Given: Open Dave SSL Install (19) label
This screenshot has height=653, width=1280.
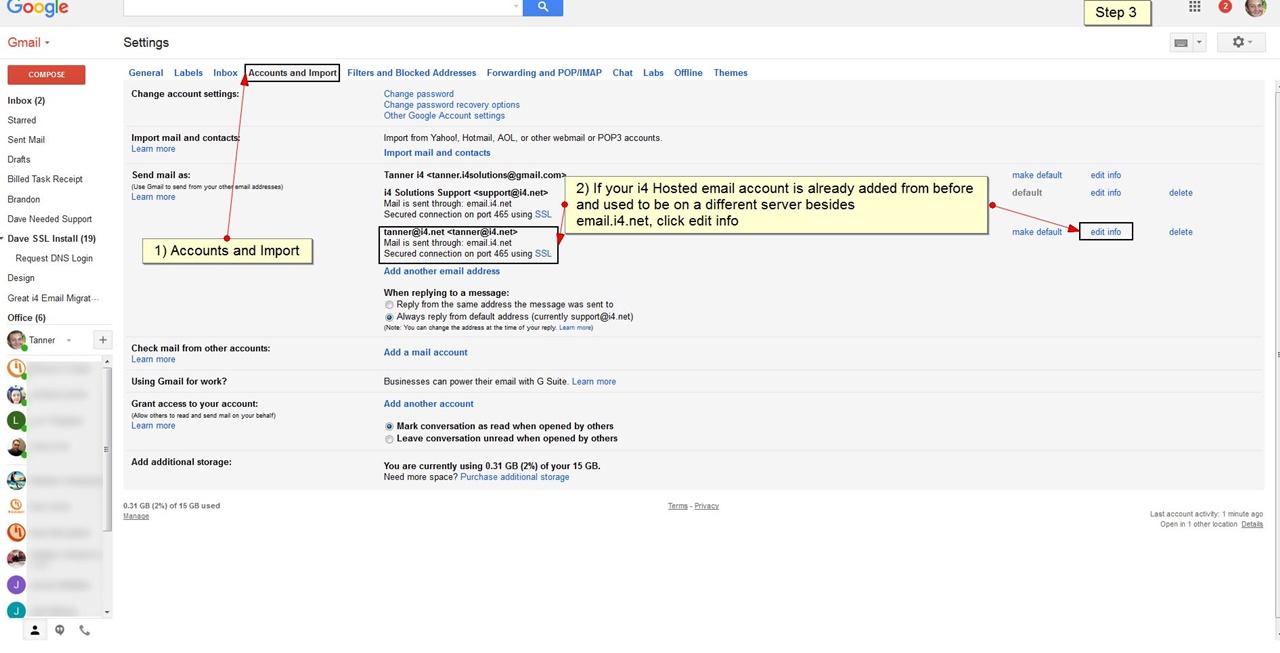Looking at the screenshot, I should (51, 239).
